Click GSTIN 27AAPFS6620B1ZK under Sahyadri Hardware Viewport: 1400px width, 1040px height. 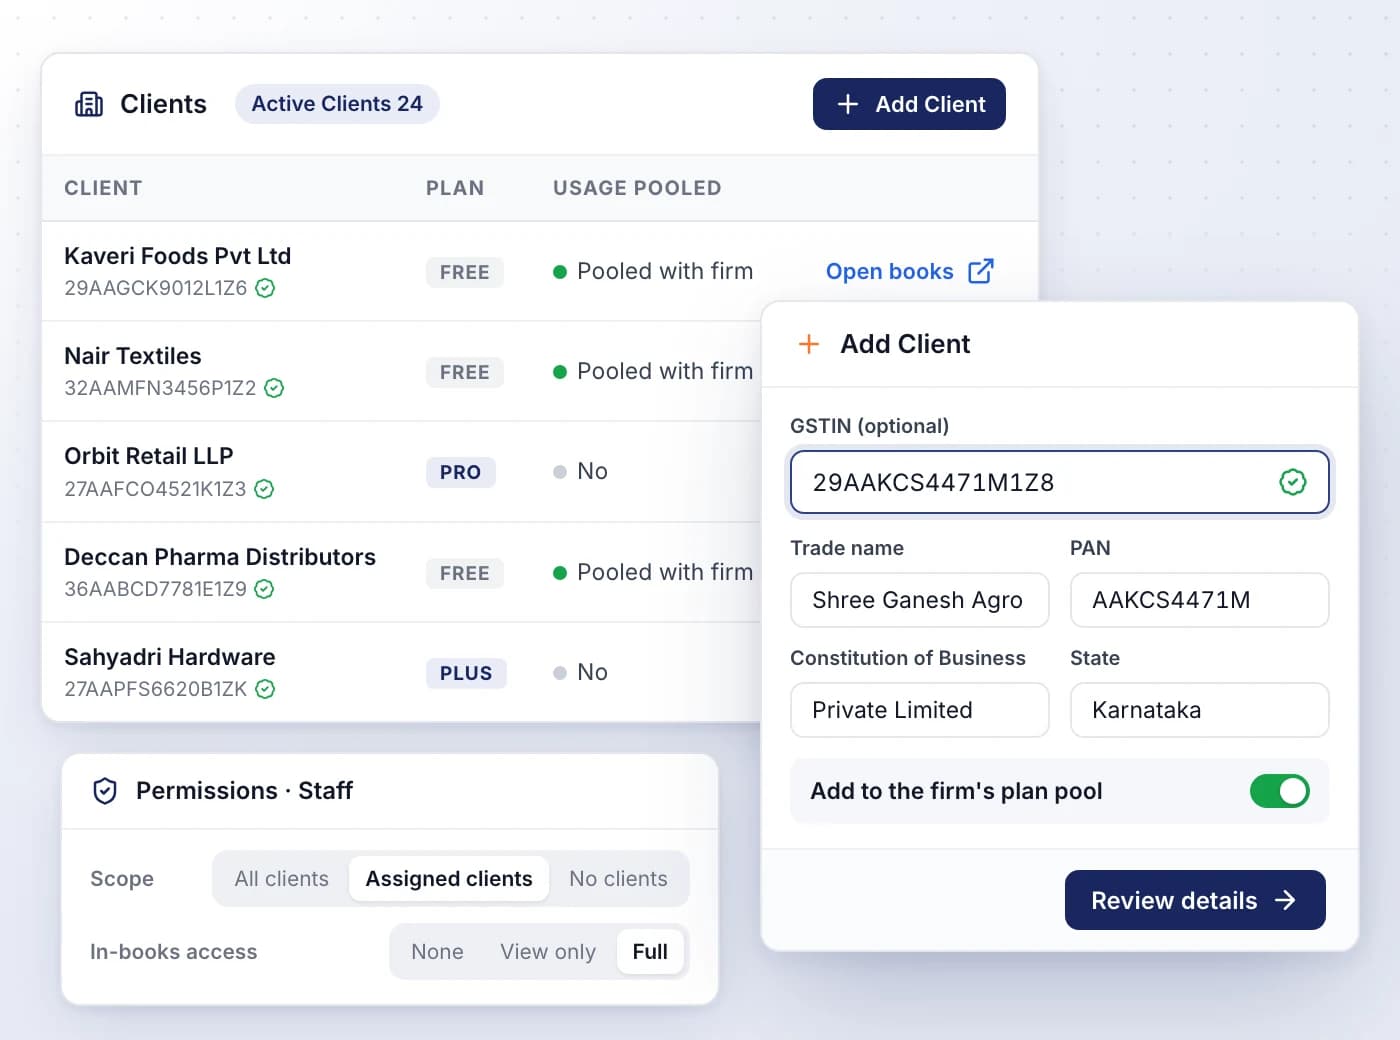coord(155,689)
